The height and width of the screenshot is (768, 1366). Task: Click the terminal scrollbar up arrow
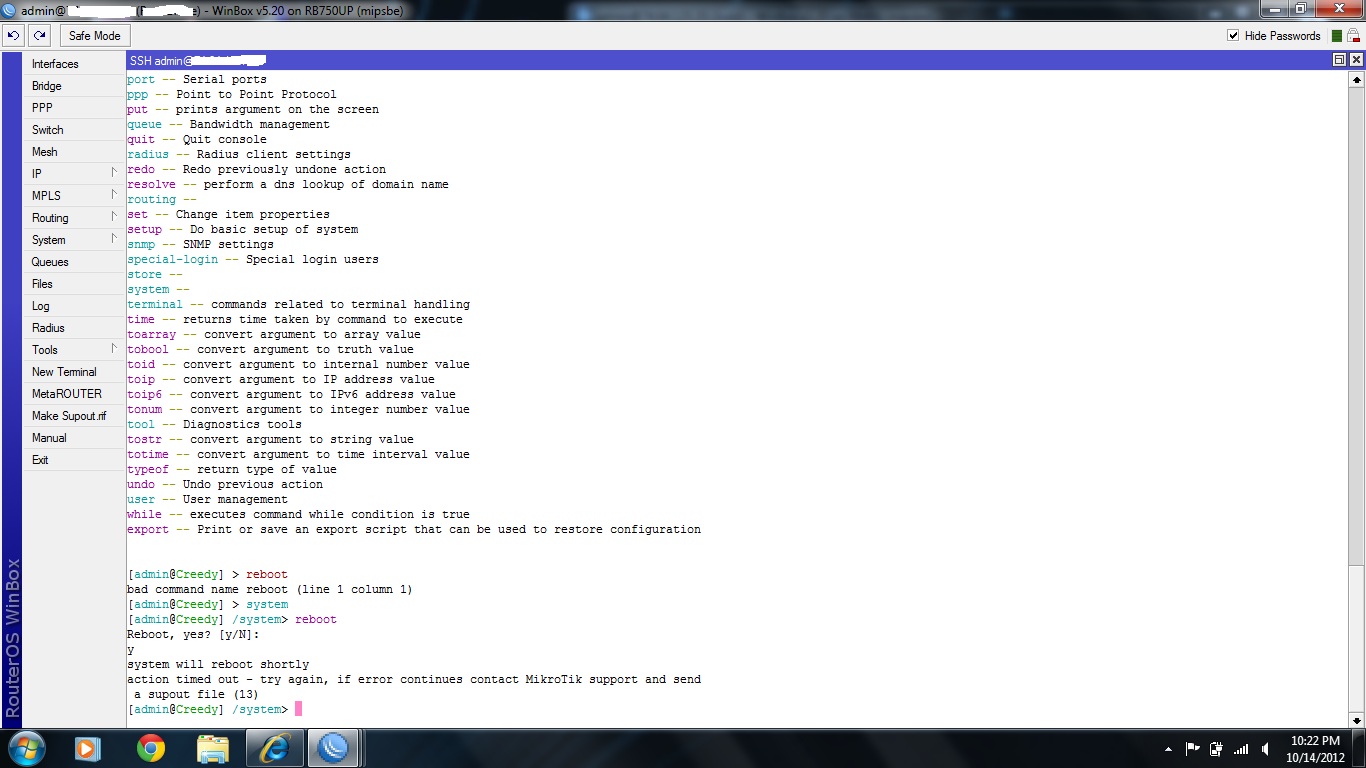click(x=1357, y=79)
